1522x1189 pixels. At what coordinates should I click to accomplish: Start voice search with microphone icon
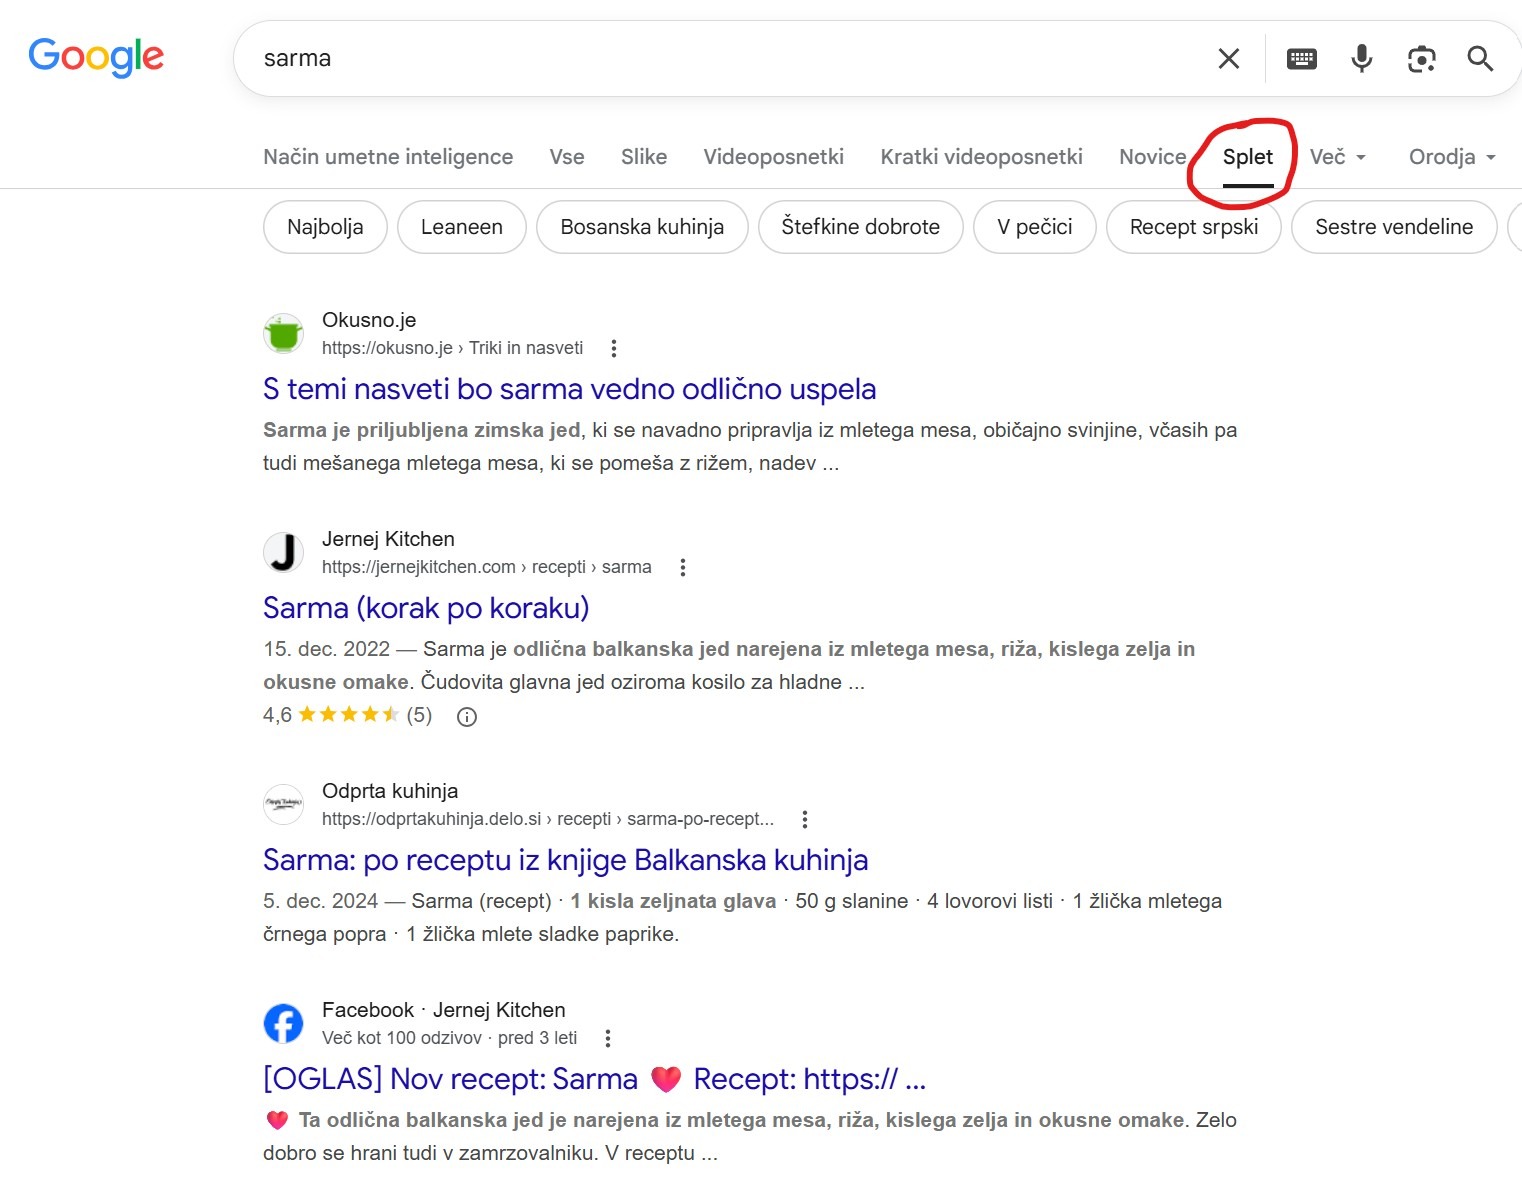pyautogui.click(x=1361, y=59)
